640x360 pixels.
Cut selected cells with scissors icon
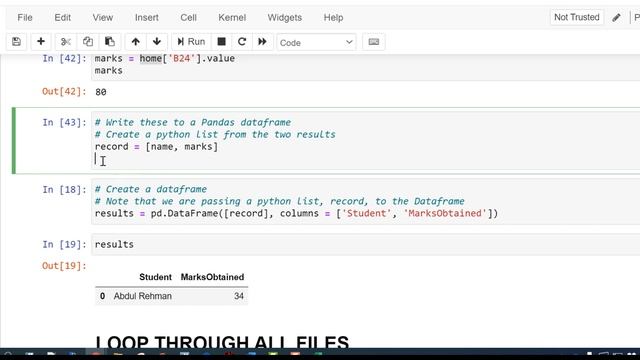click(x=66, y=42)
